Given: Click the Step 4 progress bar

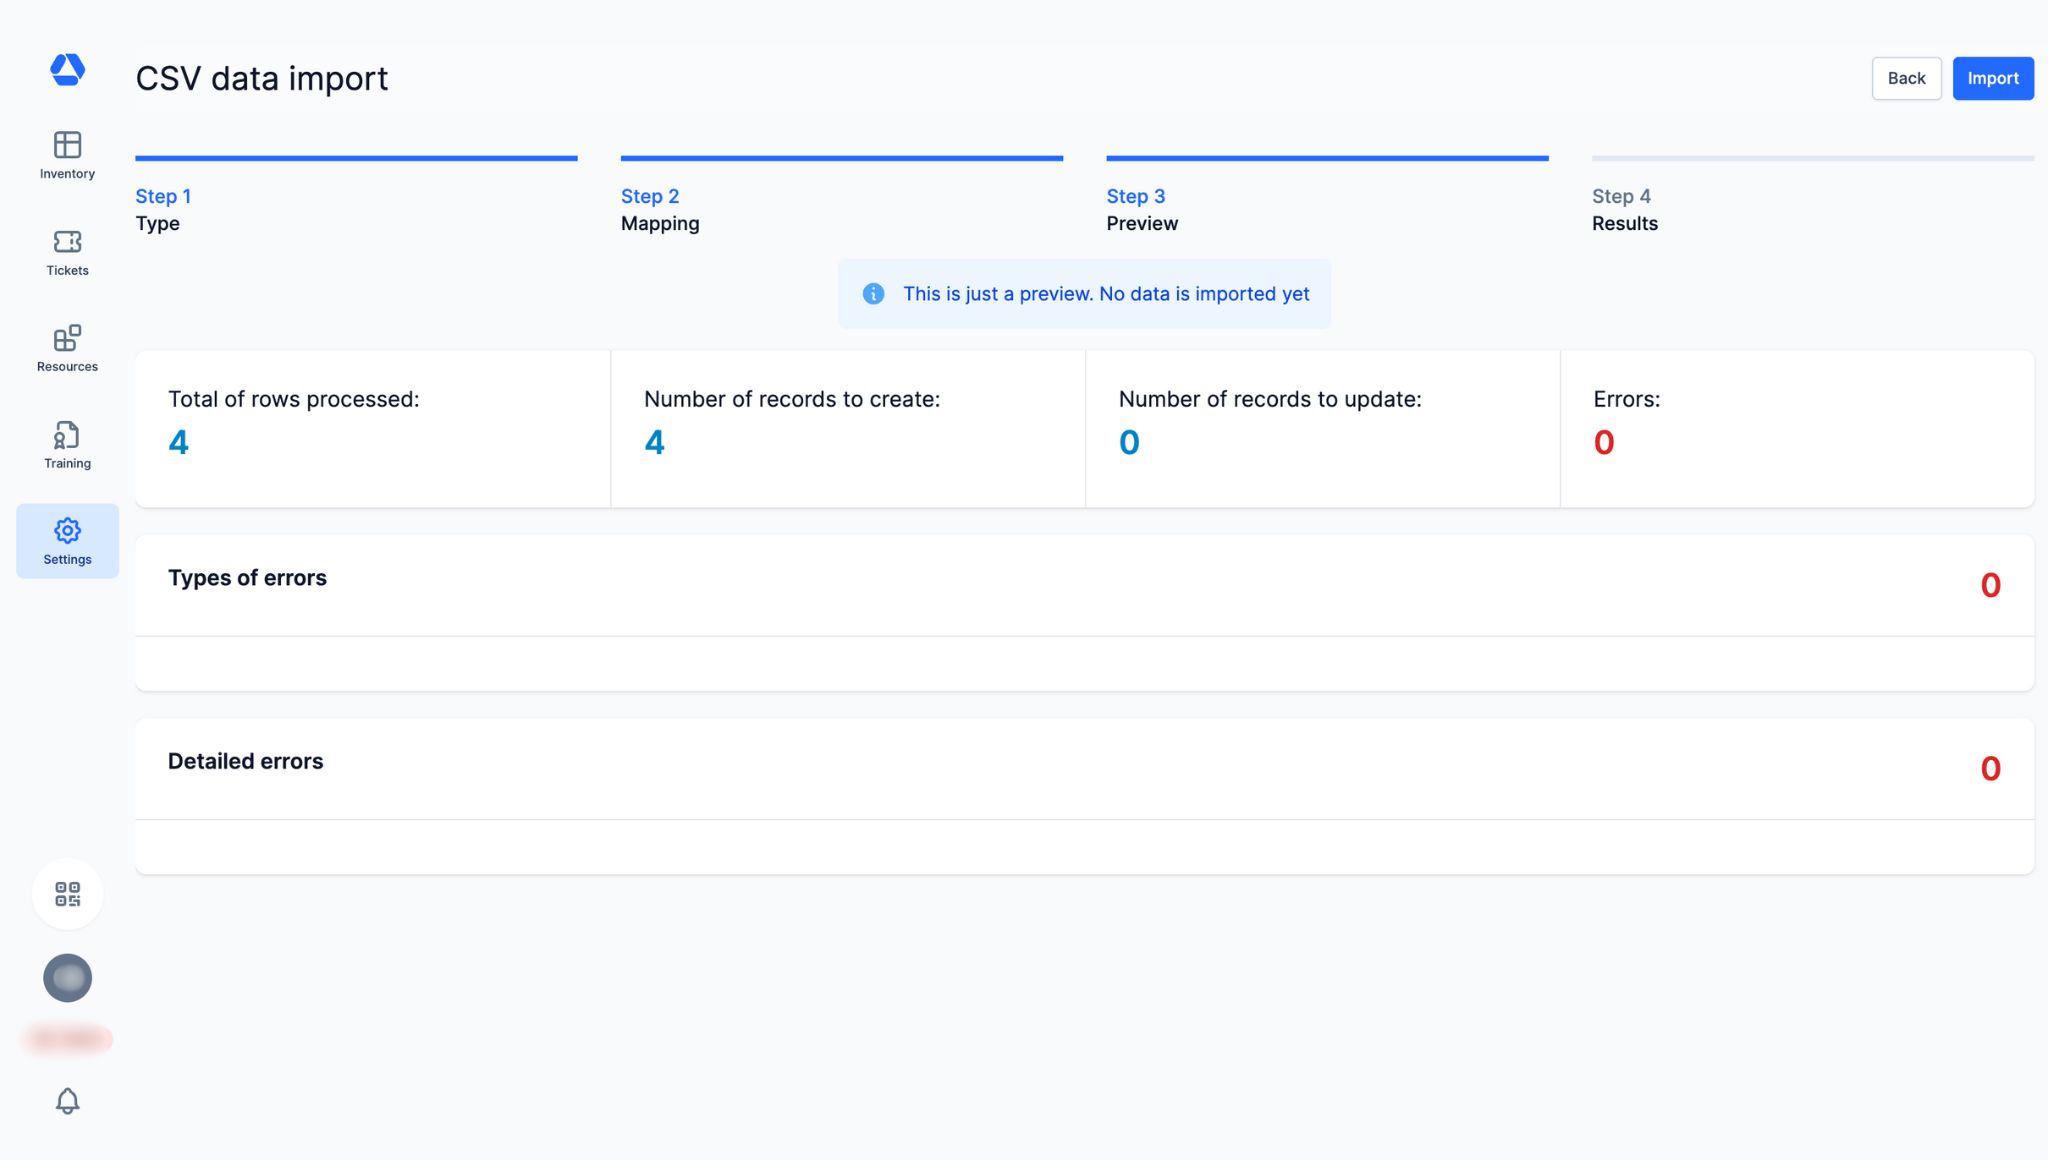Looking at the screenshot, I should pyautogui.click(x=1812, y=158).
